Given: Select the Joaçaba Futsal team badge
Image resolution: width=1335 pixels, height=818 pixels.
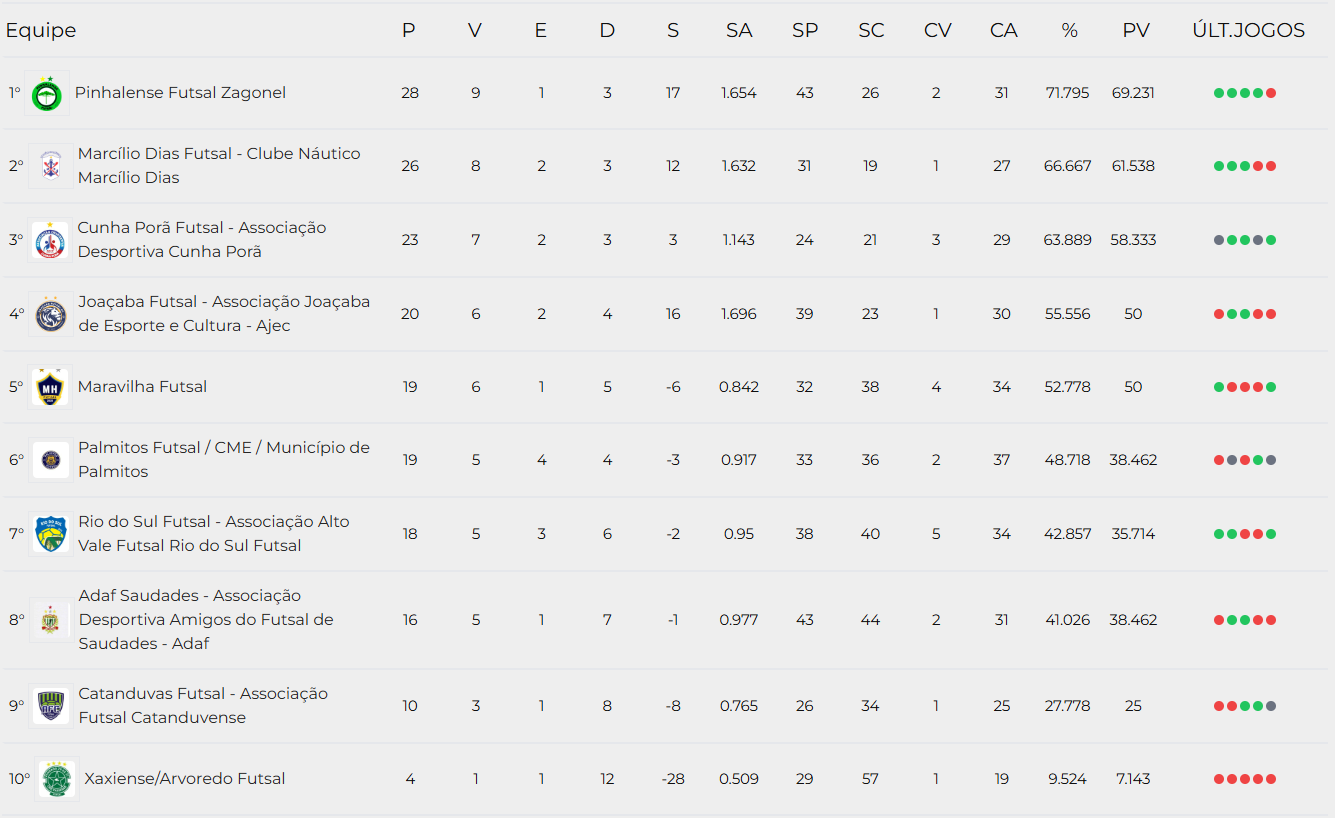Looking at the screenshot, I should tap(50, 314).
